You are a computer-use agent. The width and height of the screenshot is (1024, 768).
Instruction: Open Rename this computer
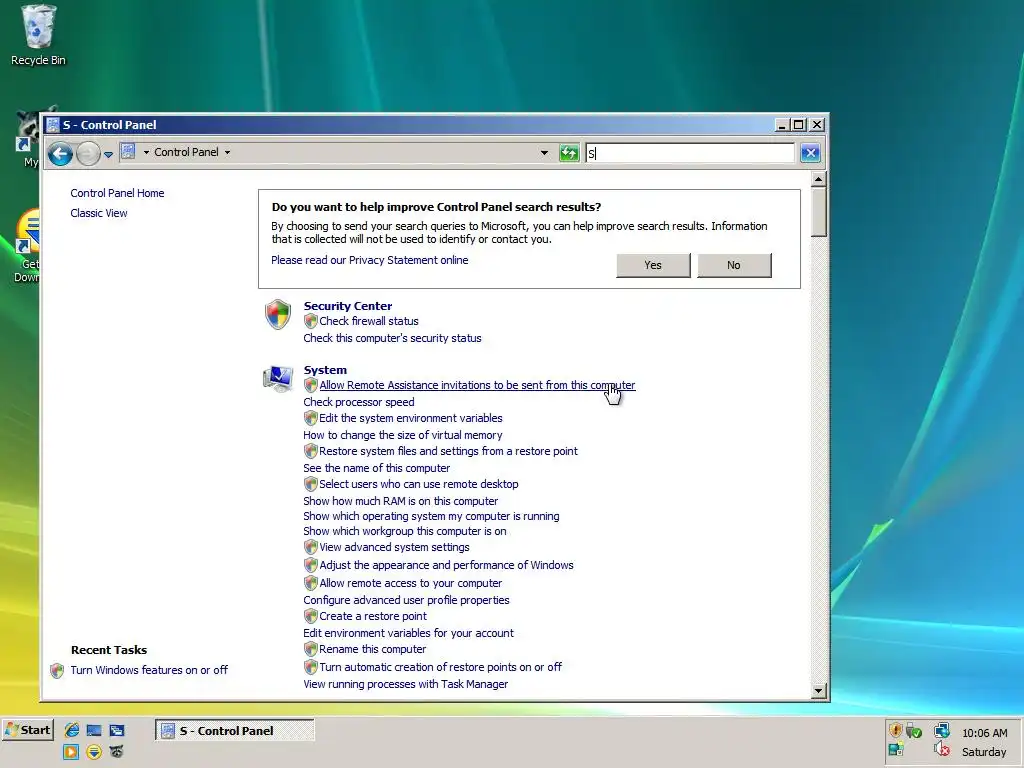pos(372,649)
